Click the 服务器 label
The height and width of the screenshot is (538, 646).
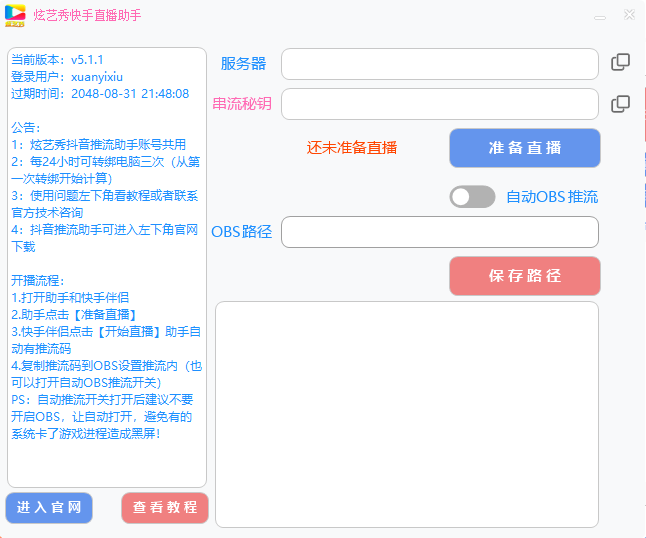coord(243,64)
